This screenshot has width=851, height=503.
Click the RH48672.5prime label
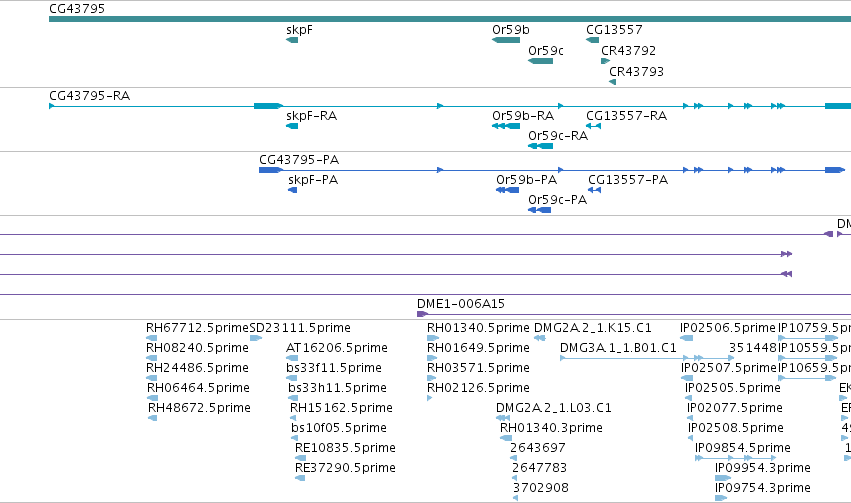(199, 408)
